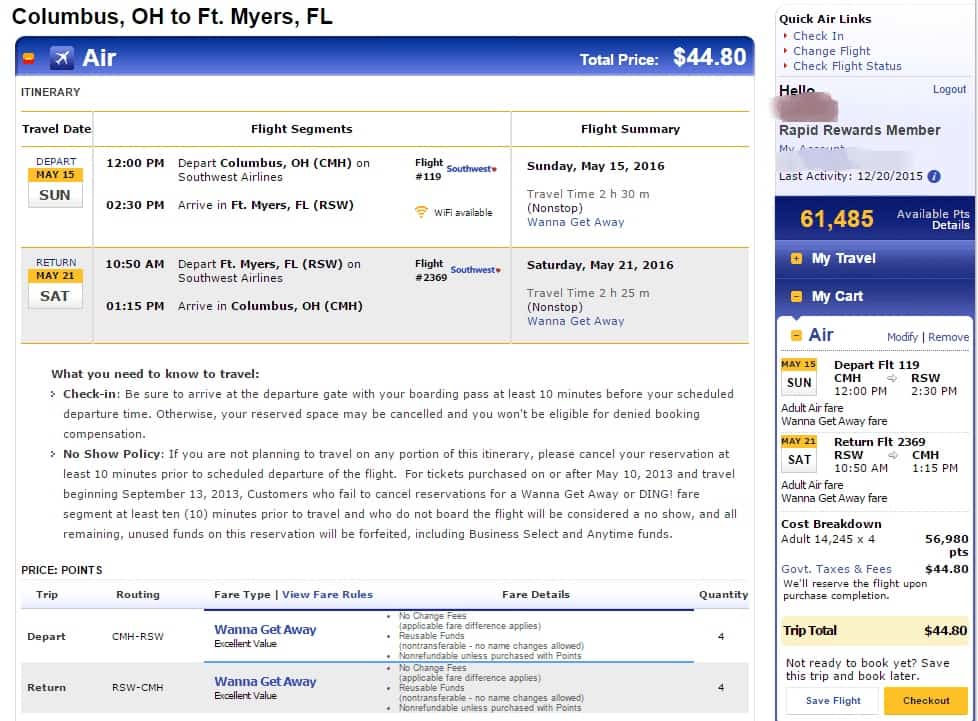Open the Last Activity info icon
The height and width of the screenshot is (721, 978).
click(x=934, y=177)
